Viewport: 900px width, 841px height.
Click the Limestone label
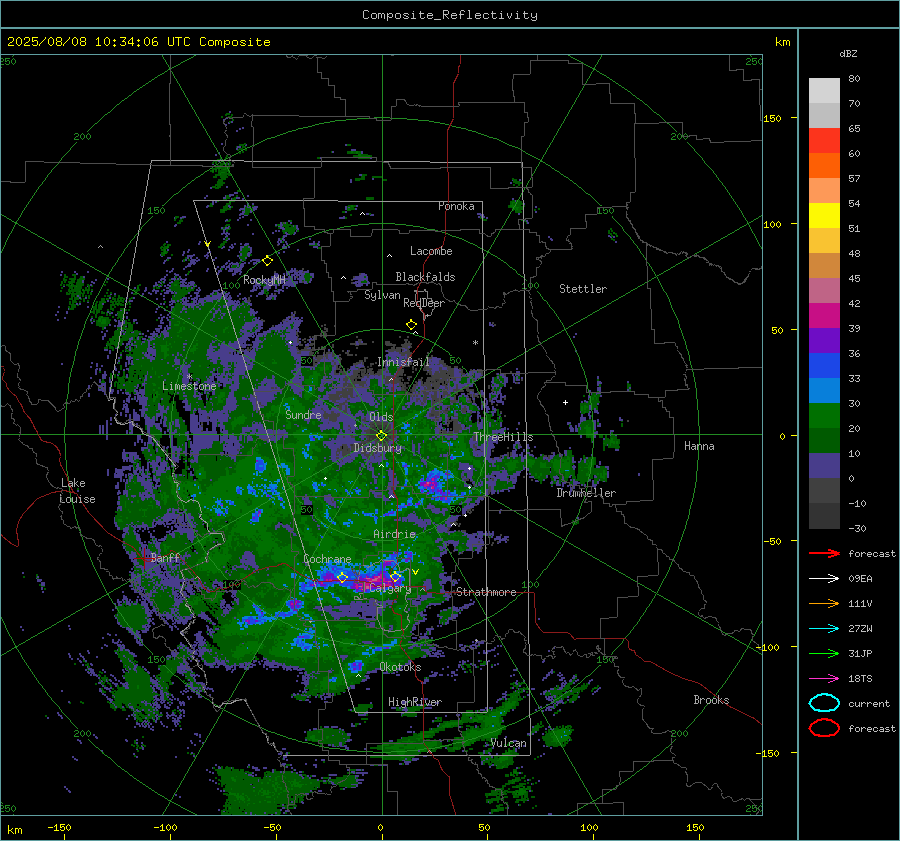(x=189, y=386)
